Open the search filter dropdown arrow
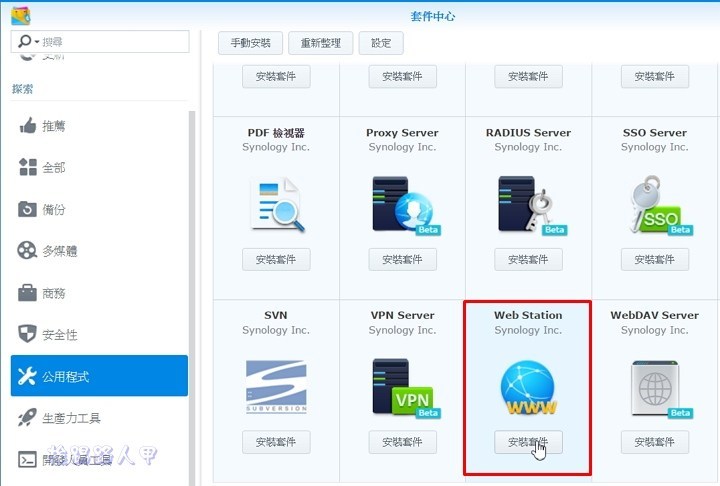720x486 pixels. (x=37, y=42)
